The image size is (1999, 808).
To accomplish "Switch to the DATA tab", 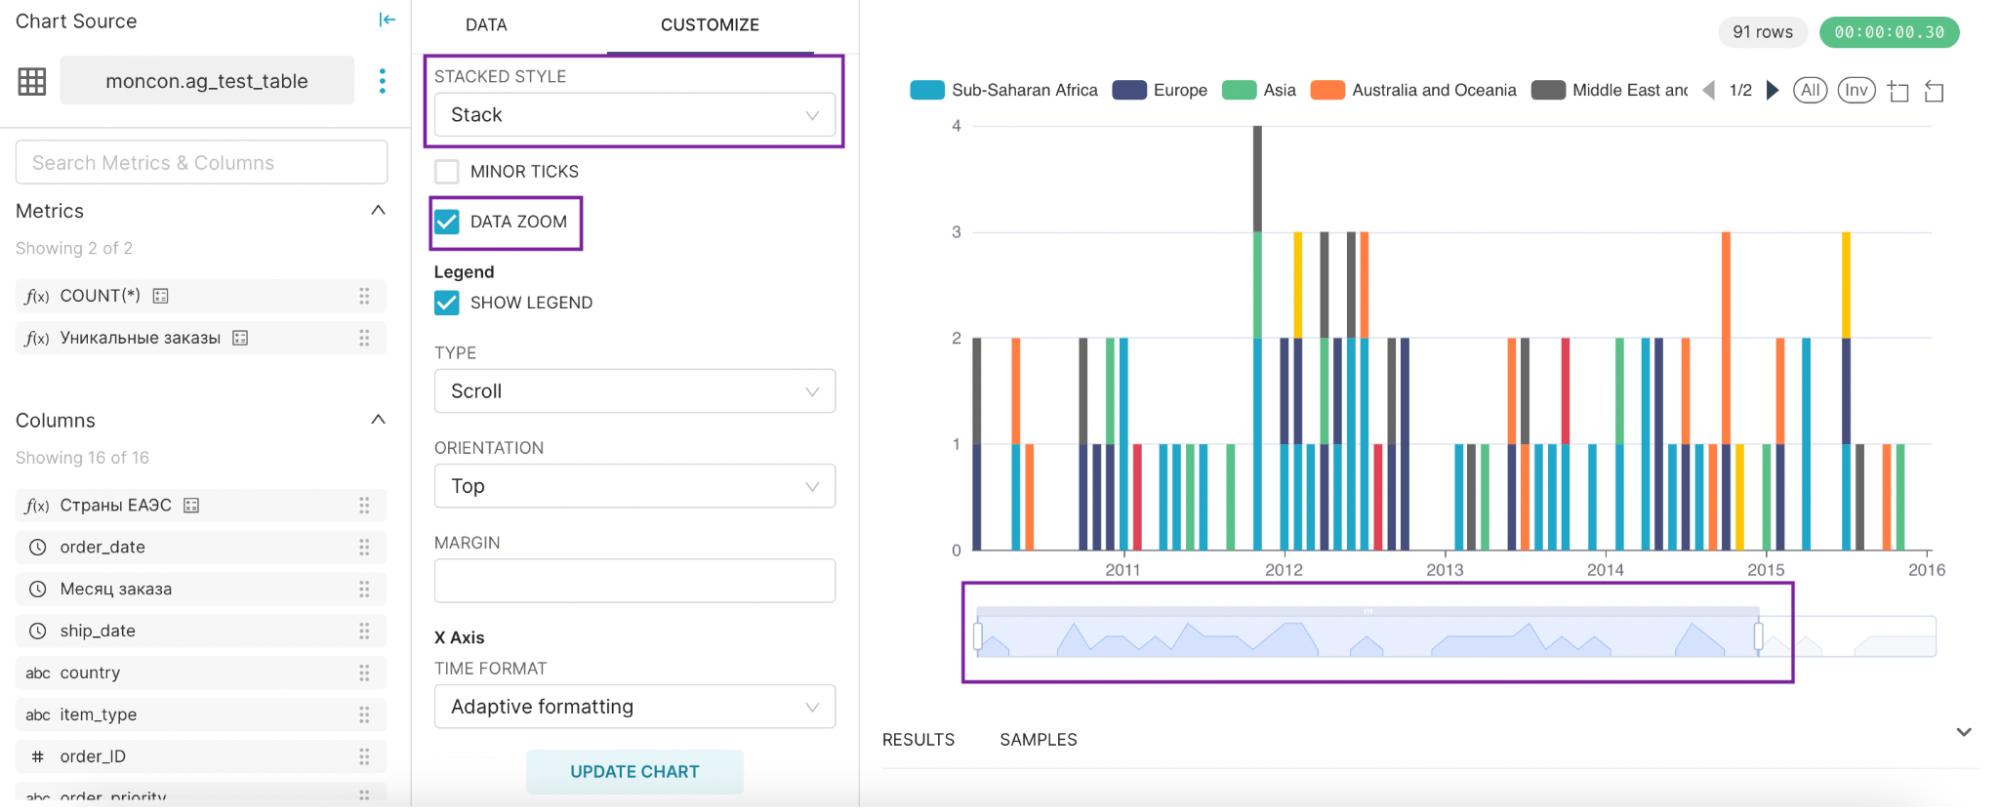I will [x=486, y=25].
